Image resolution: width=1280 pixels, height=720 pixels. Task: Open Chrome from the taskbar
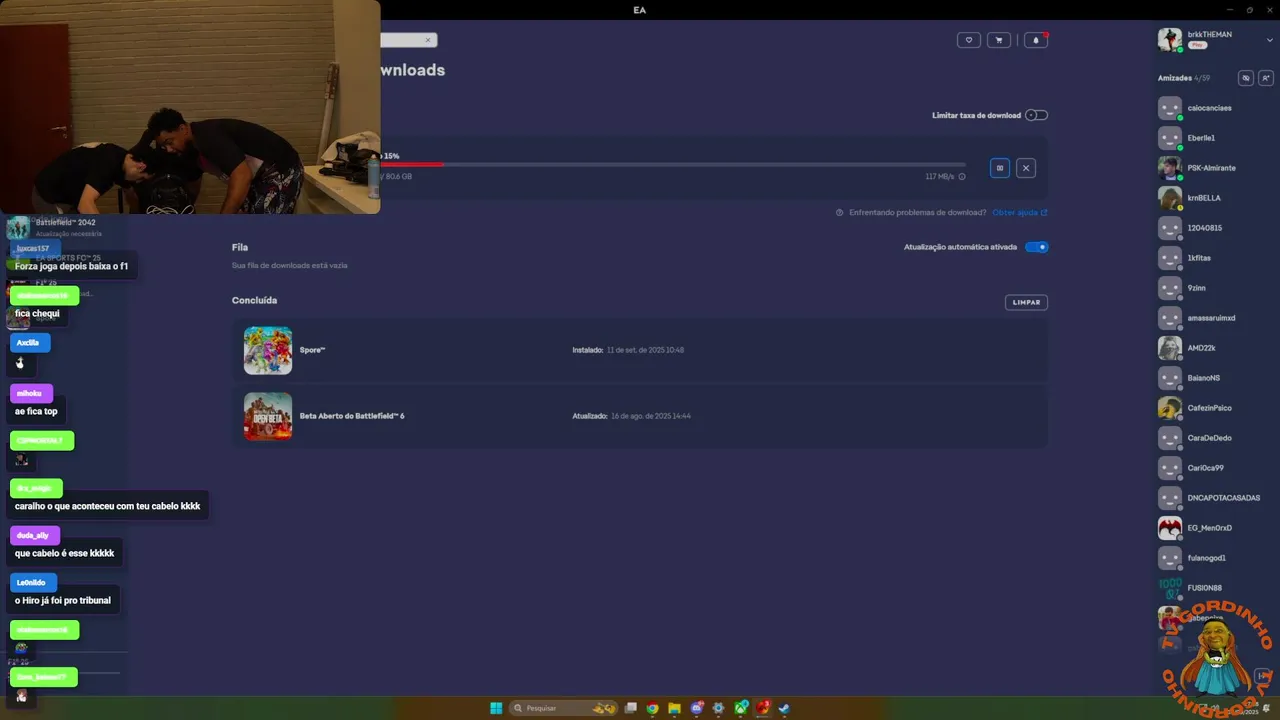click(652, 708)
